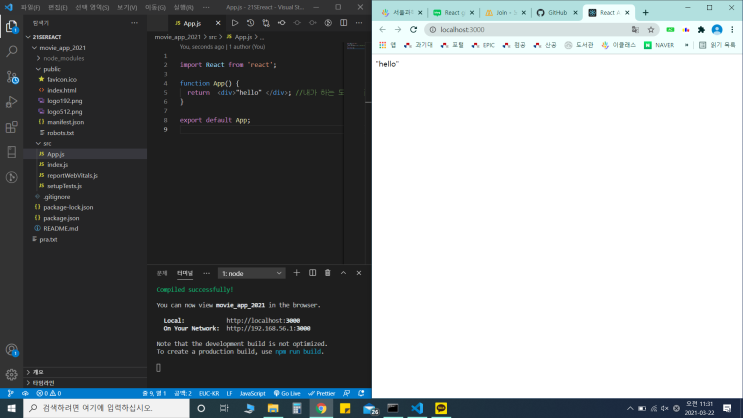Open the editor's more actions ellipsis
Viewport: 743px width, 418px height.
coord(359,23)
